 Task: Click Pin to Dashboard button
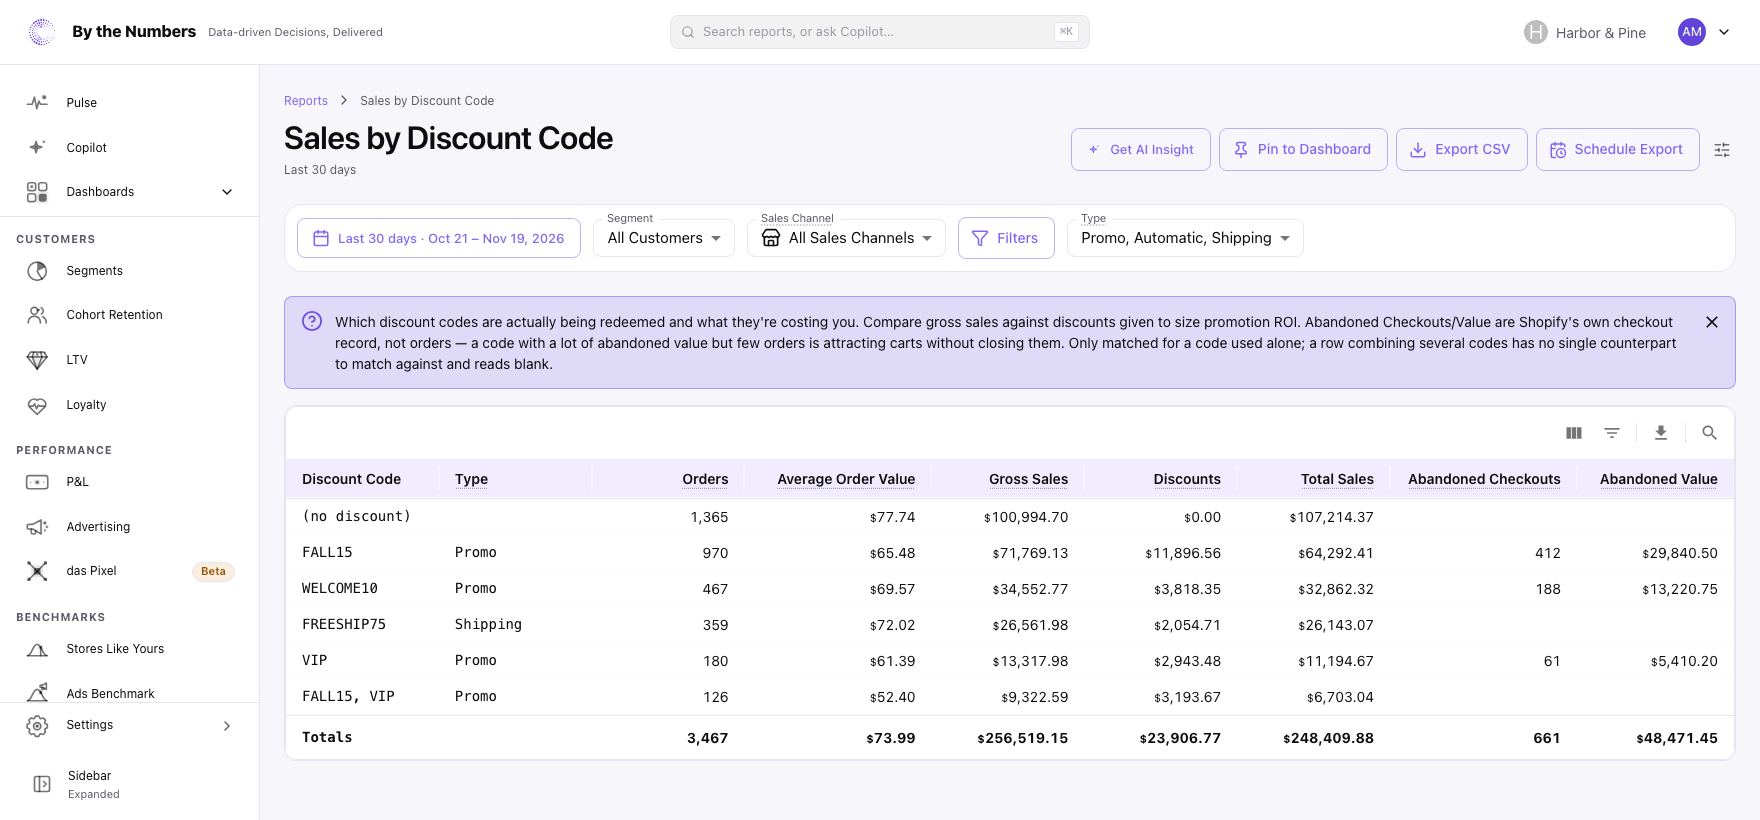1303,150
